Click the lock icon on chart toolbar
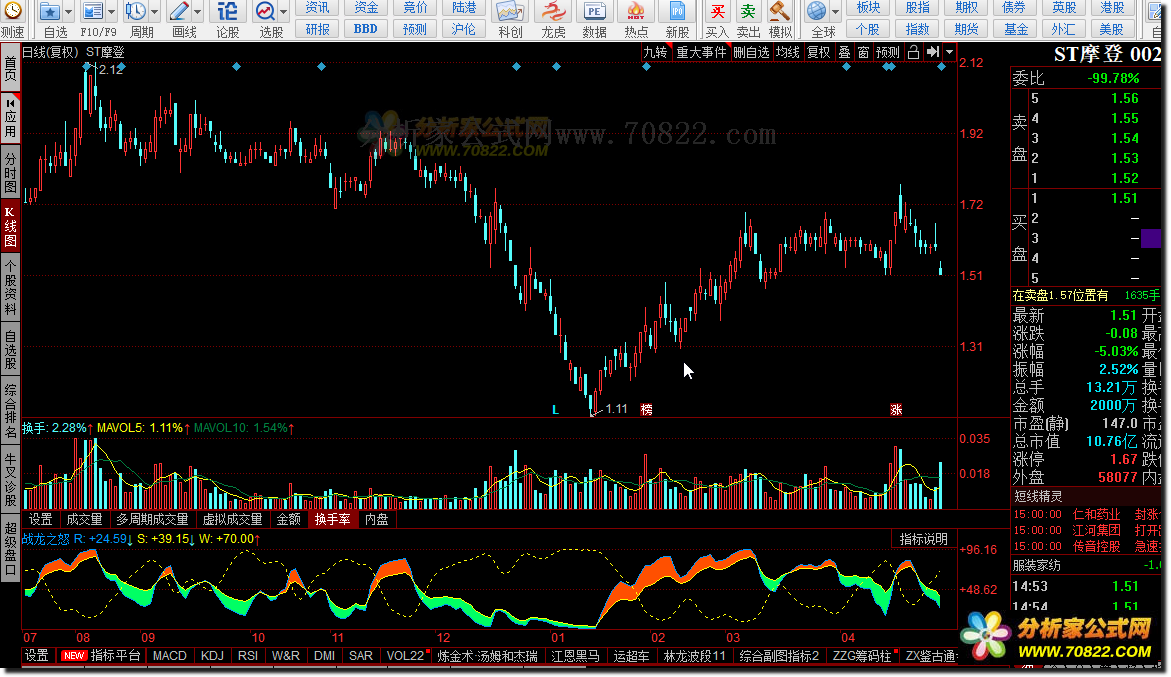The image size is (1171, 677). pyautogui.click(x=913, y=52)
